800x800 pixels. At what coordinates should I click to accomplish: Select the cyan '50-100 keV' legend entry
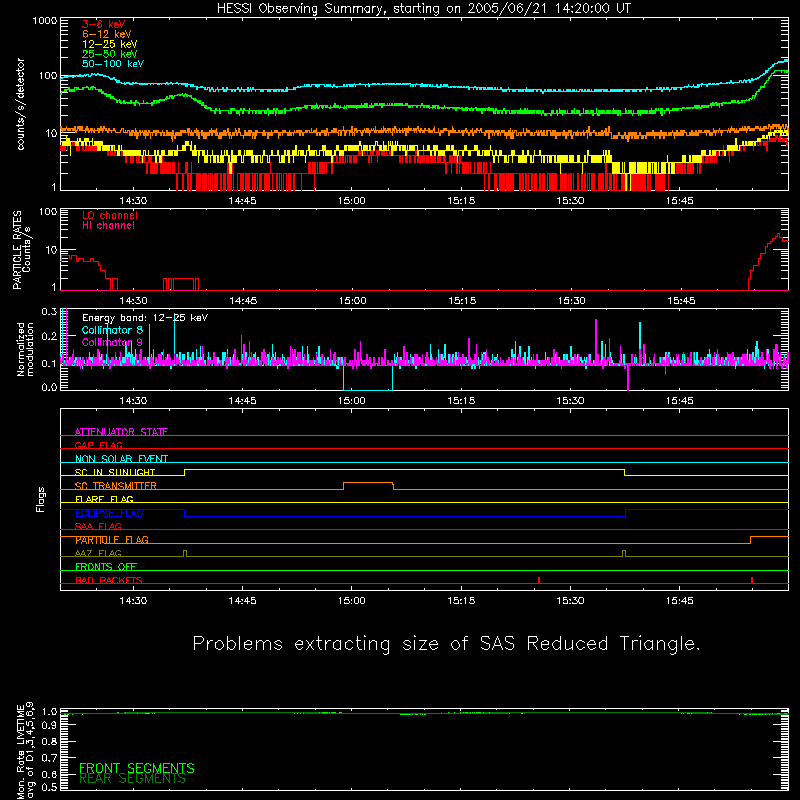[113, 64]
